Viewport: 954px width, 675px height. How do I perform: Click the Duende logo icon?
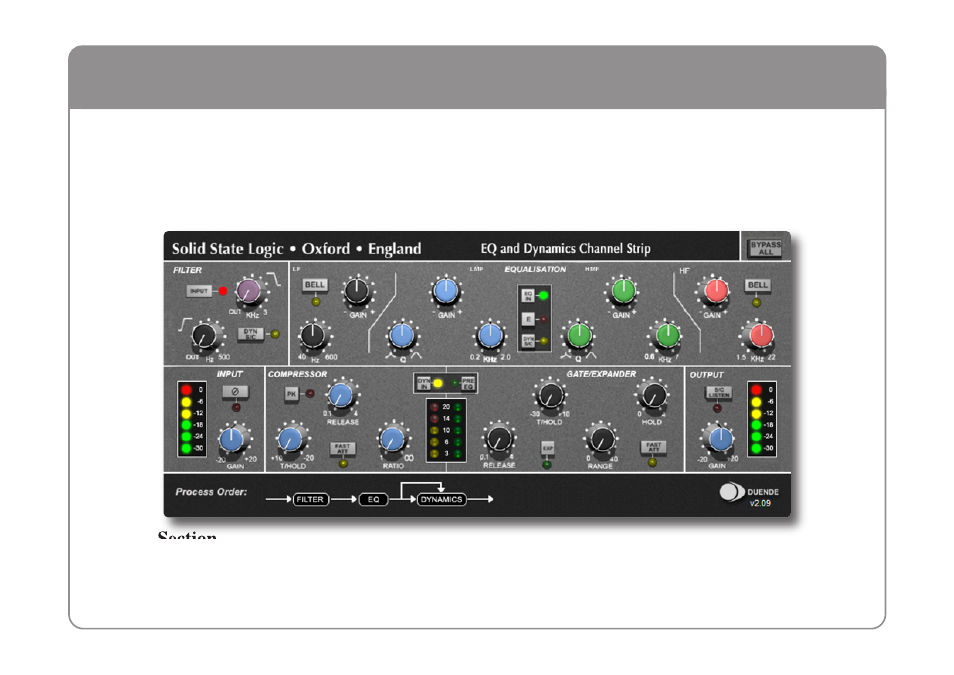click(x=732, y=492)
